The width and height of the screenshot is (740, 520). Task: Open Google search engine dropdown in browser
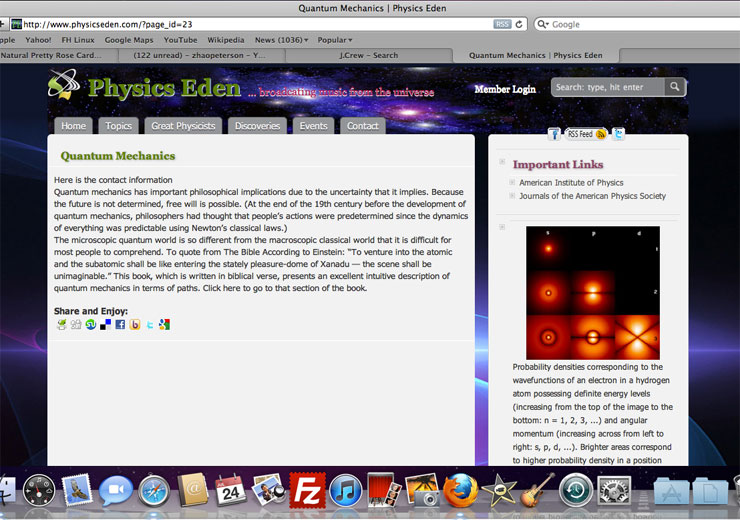(x=543, y=24)
